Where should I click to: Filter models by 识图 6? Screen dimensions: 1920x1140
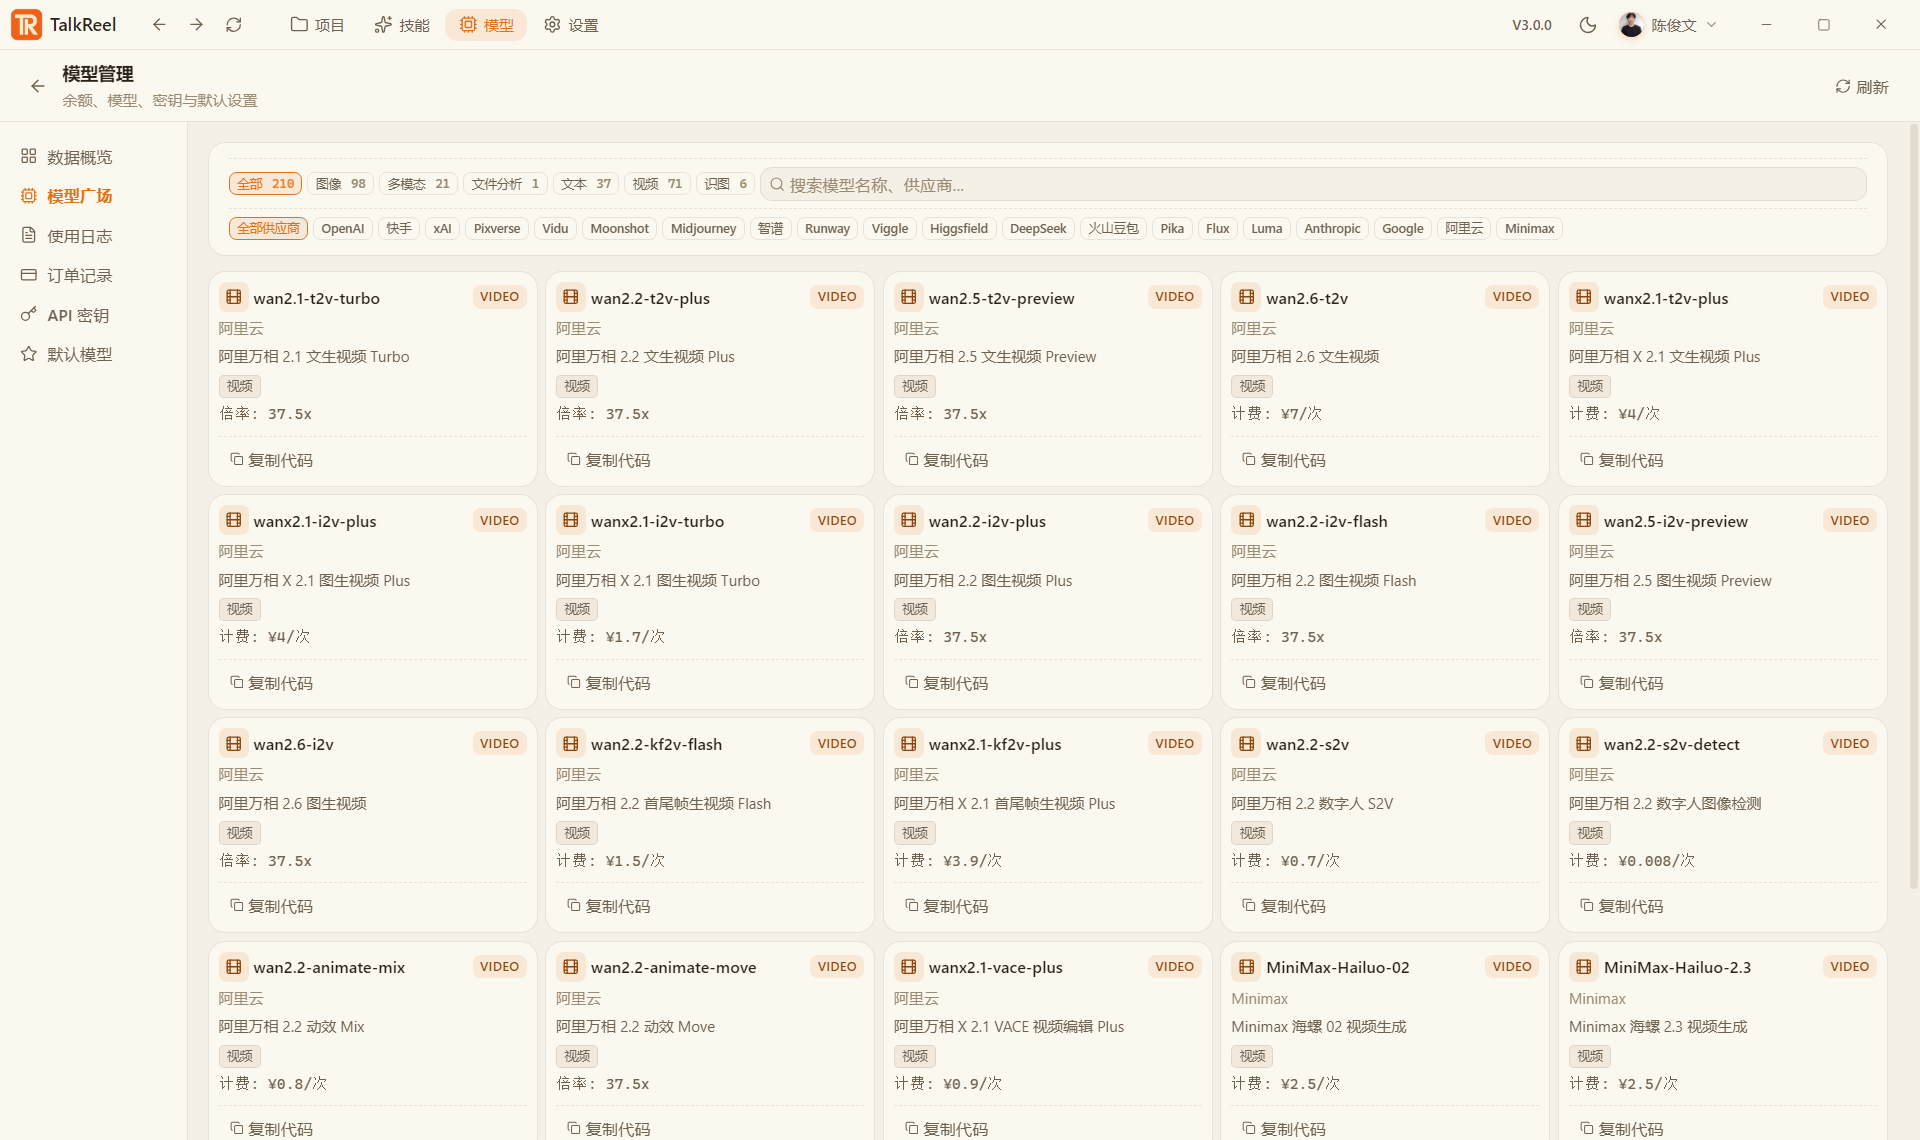[x=725, y=184]
